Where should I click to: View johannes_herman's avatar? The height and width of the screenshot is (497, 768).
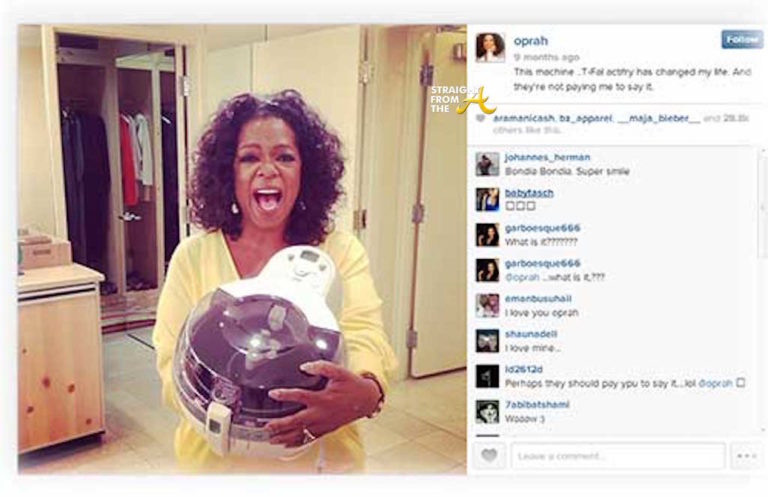pos(487,164)
